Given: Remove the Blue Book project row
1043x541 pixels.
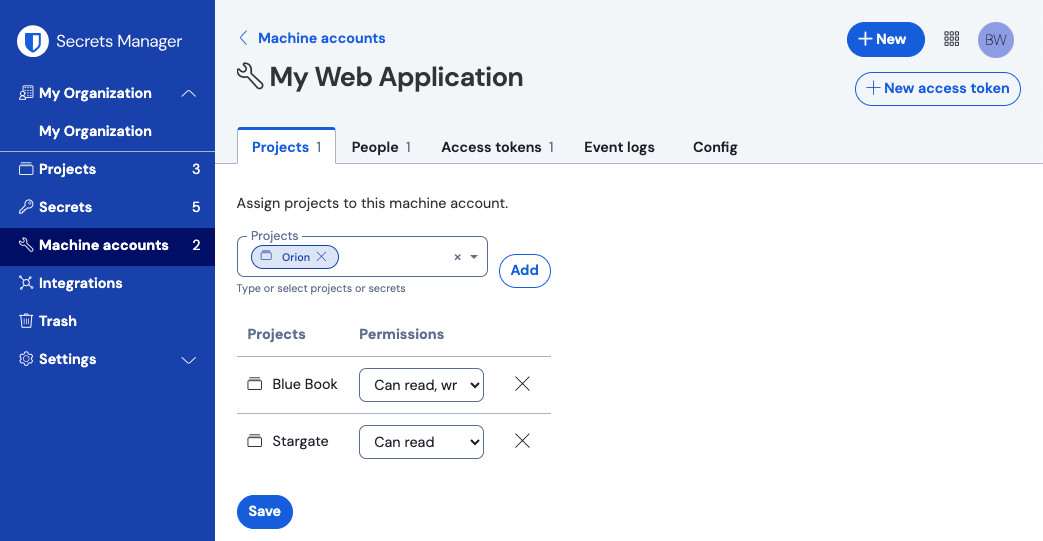Looking at the screenshot, I should (x=522, y=384).
